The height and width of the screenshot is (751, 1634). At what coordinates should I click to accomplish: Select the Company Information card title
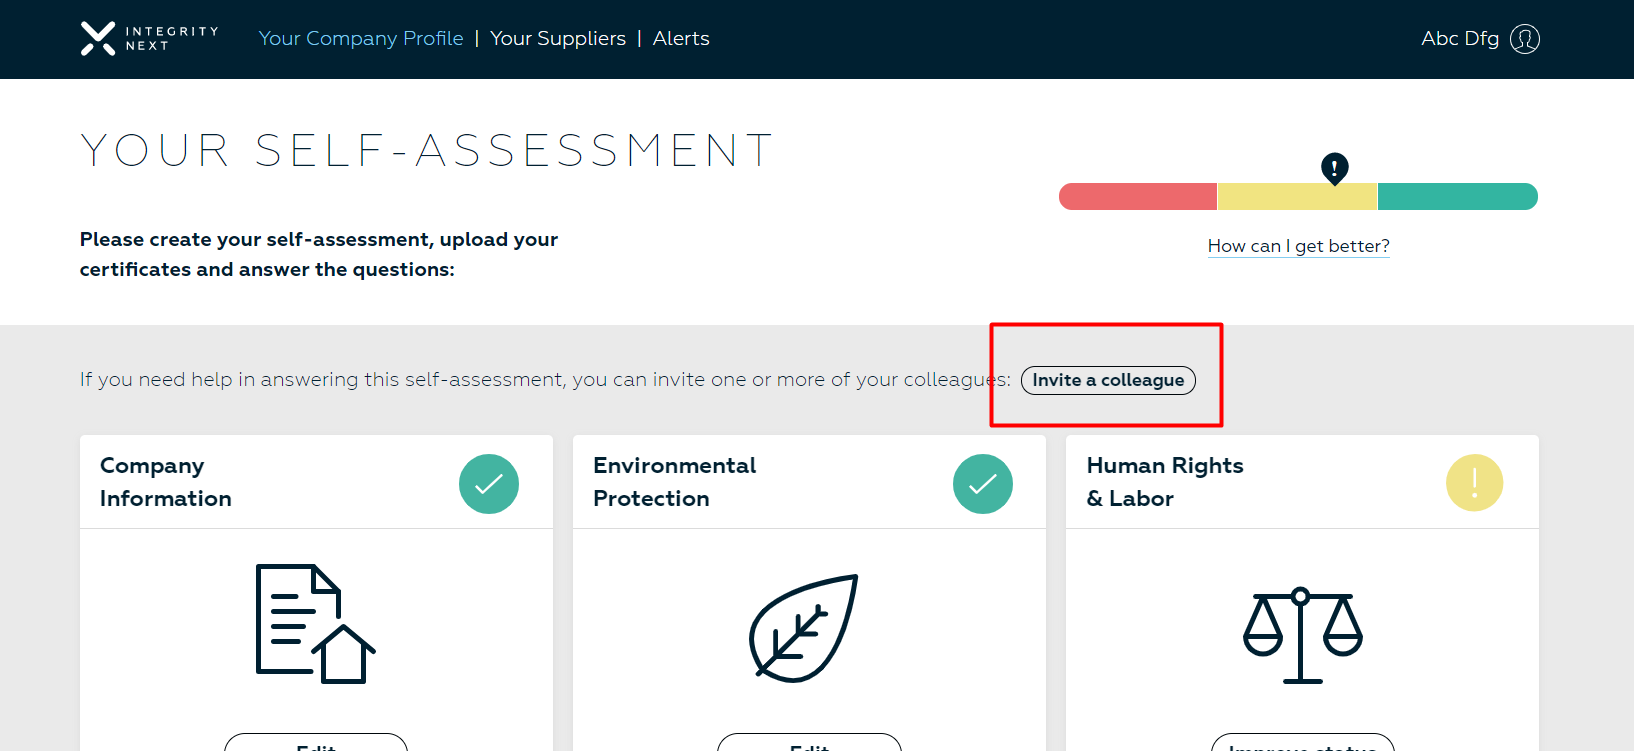click(166, 482)
